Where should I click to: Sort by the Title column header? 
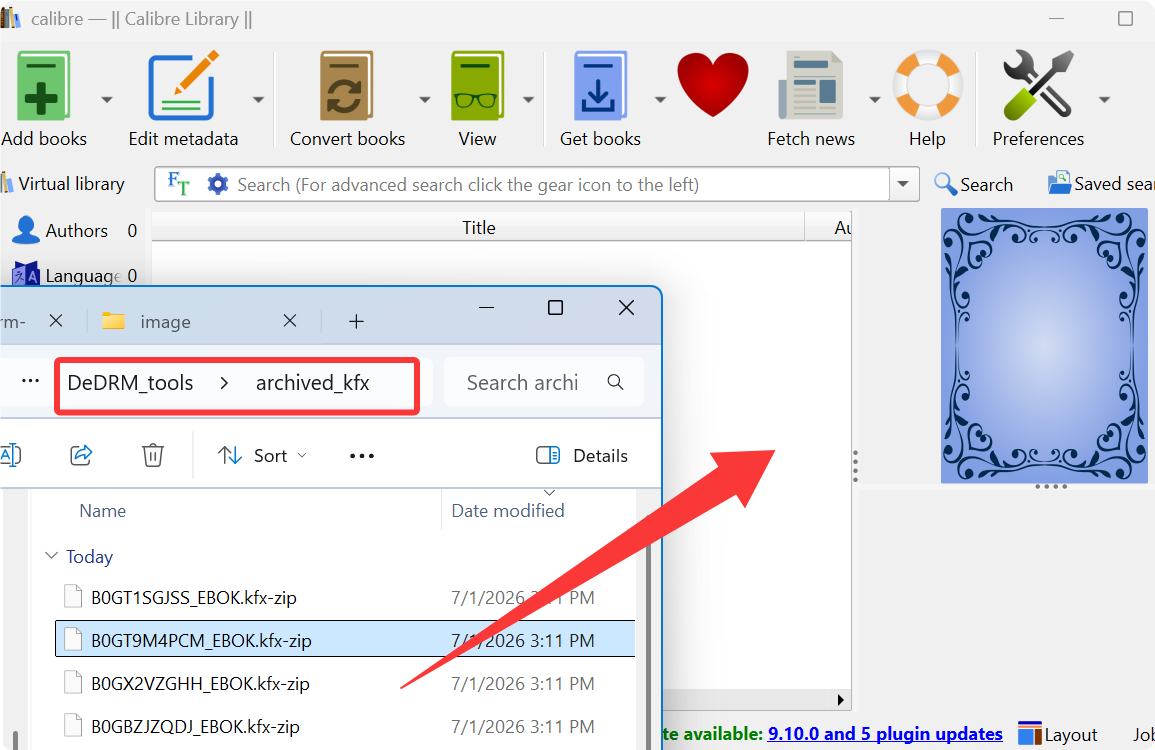478,228
